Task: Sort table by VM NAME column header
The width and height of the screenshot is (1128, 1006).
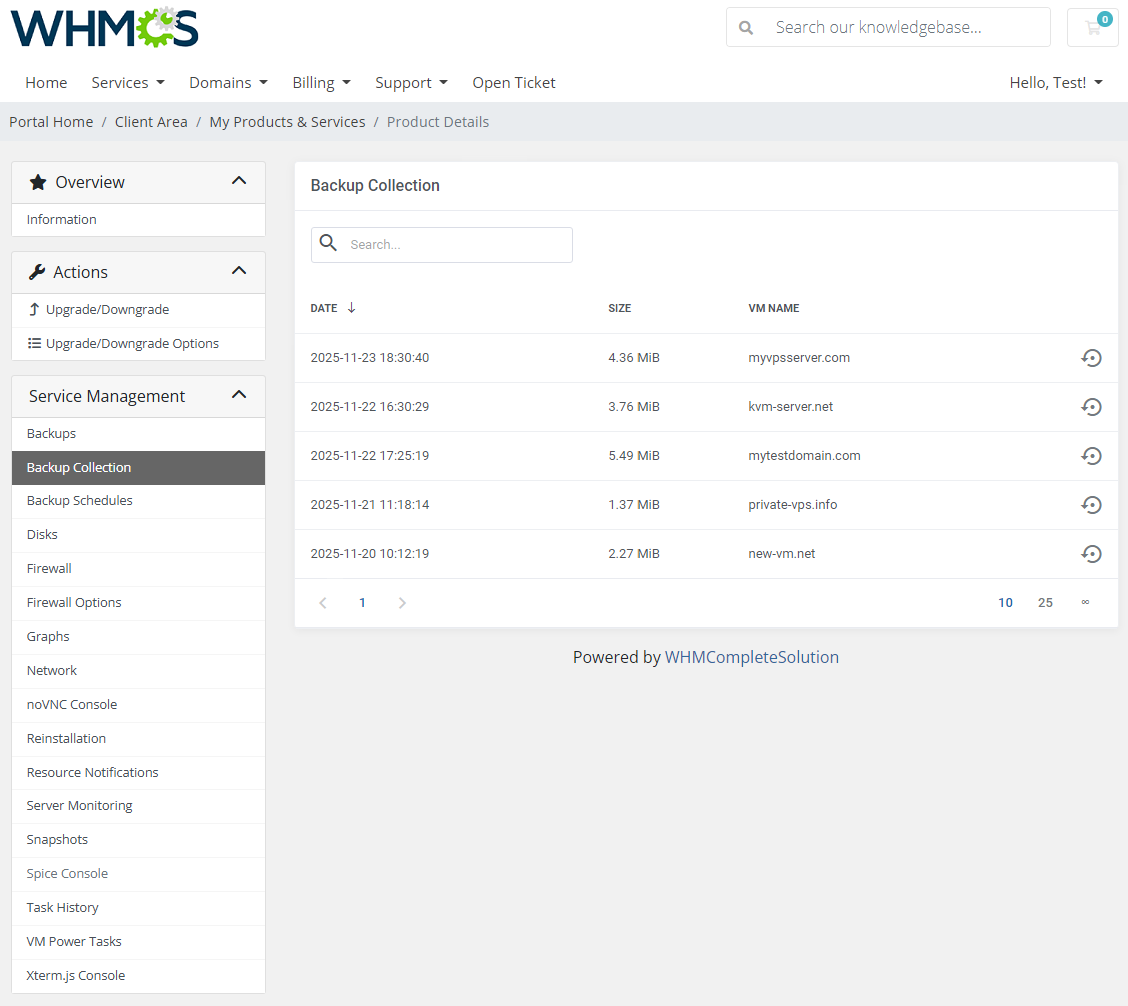Action: (774, 308)
